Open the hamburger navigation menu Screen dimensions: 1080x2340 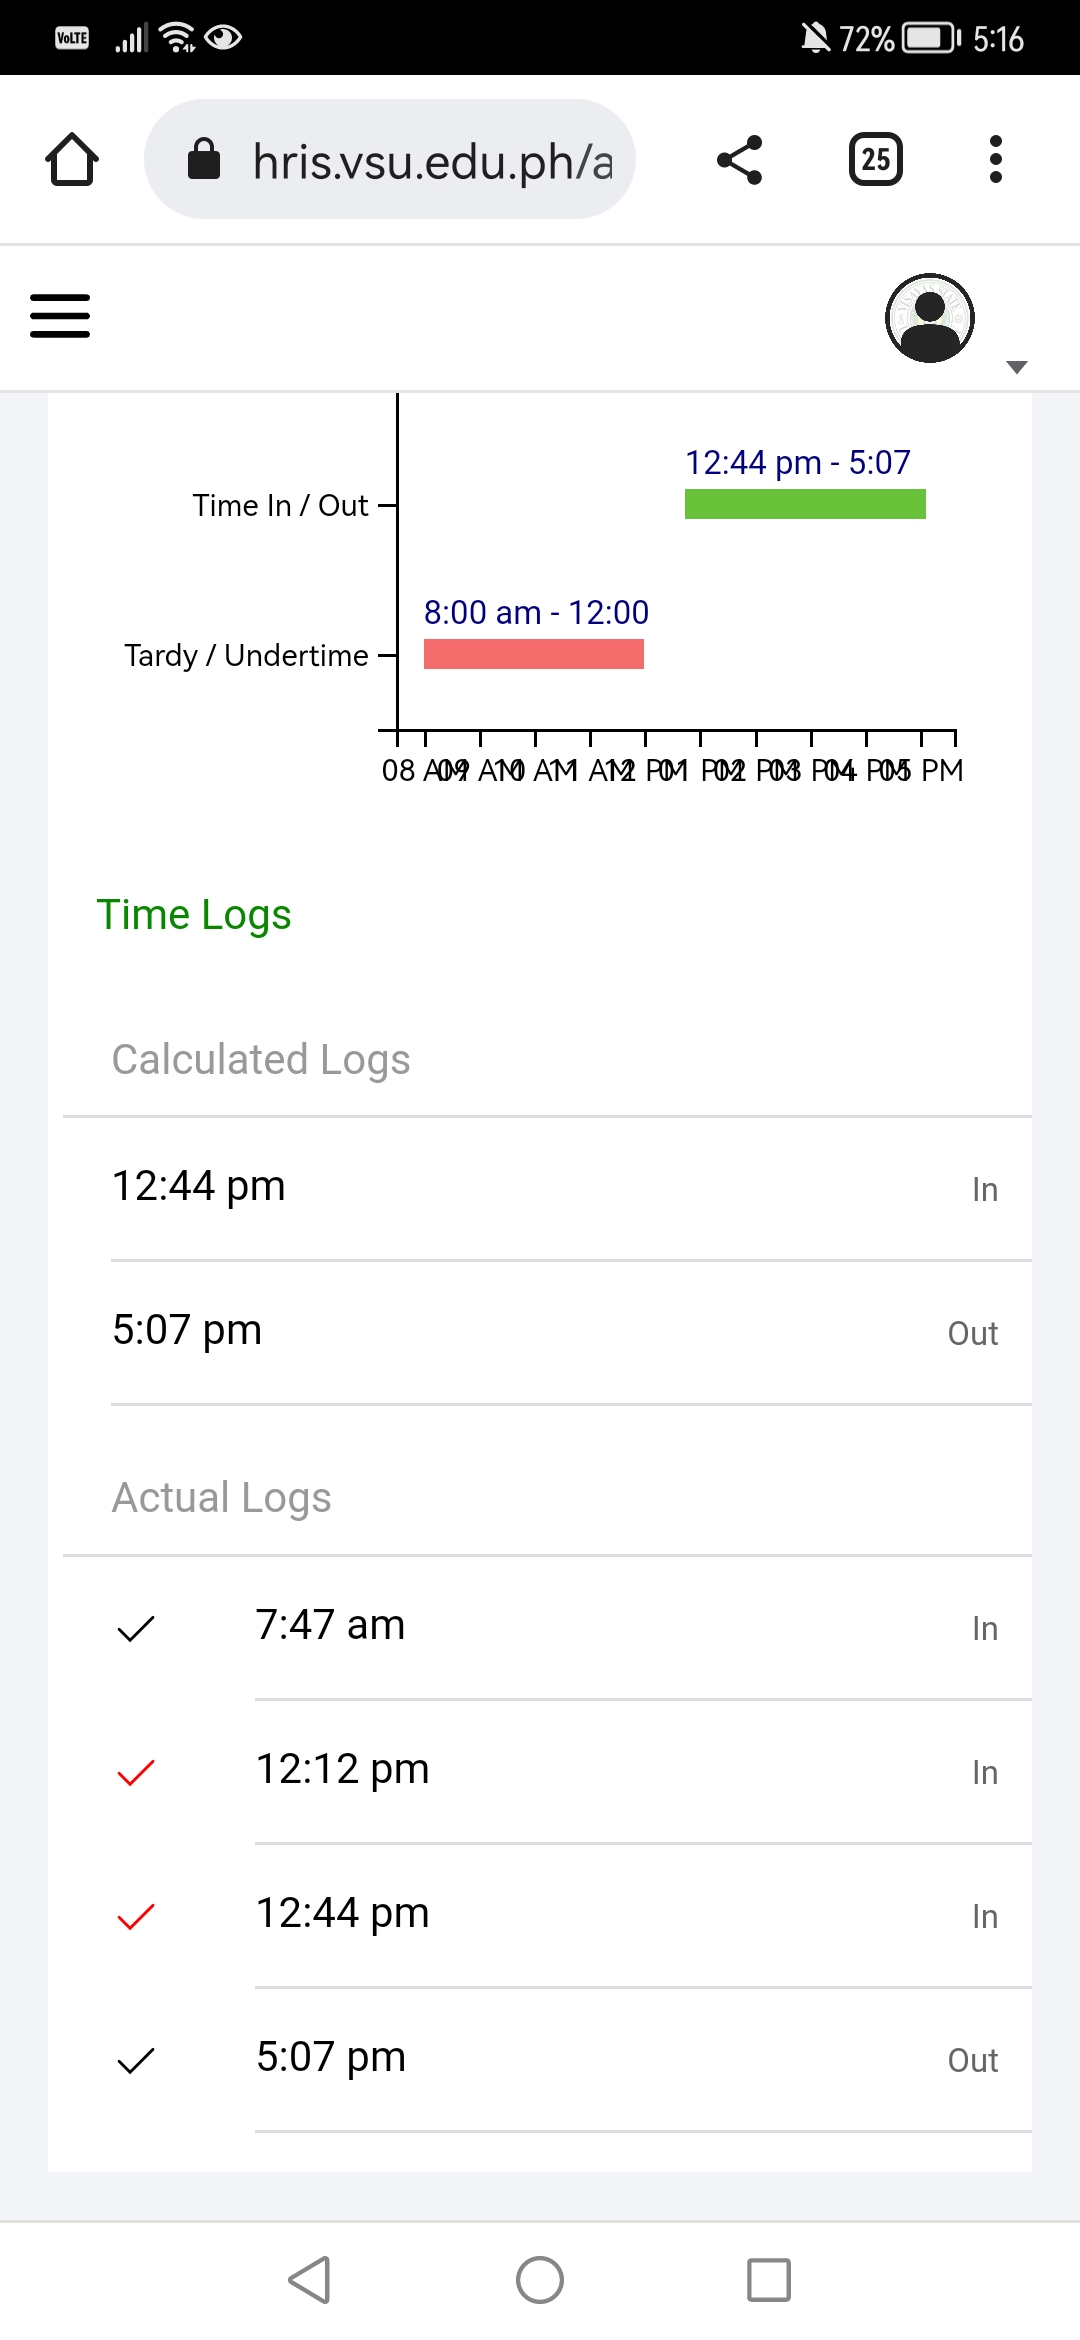click(60, 316)
